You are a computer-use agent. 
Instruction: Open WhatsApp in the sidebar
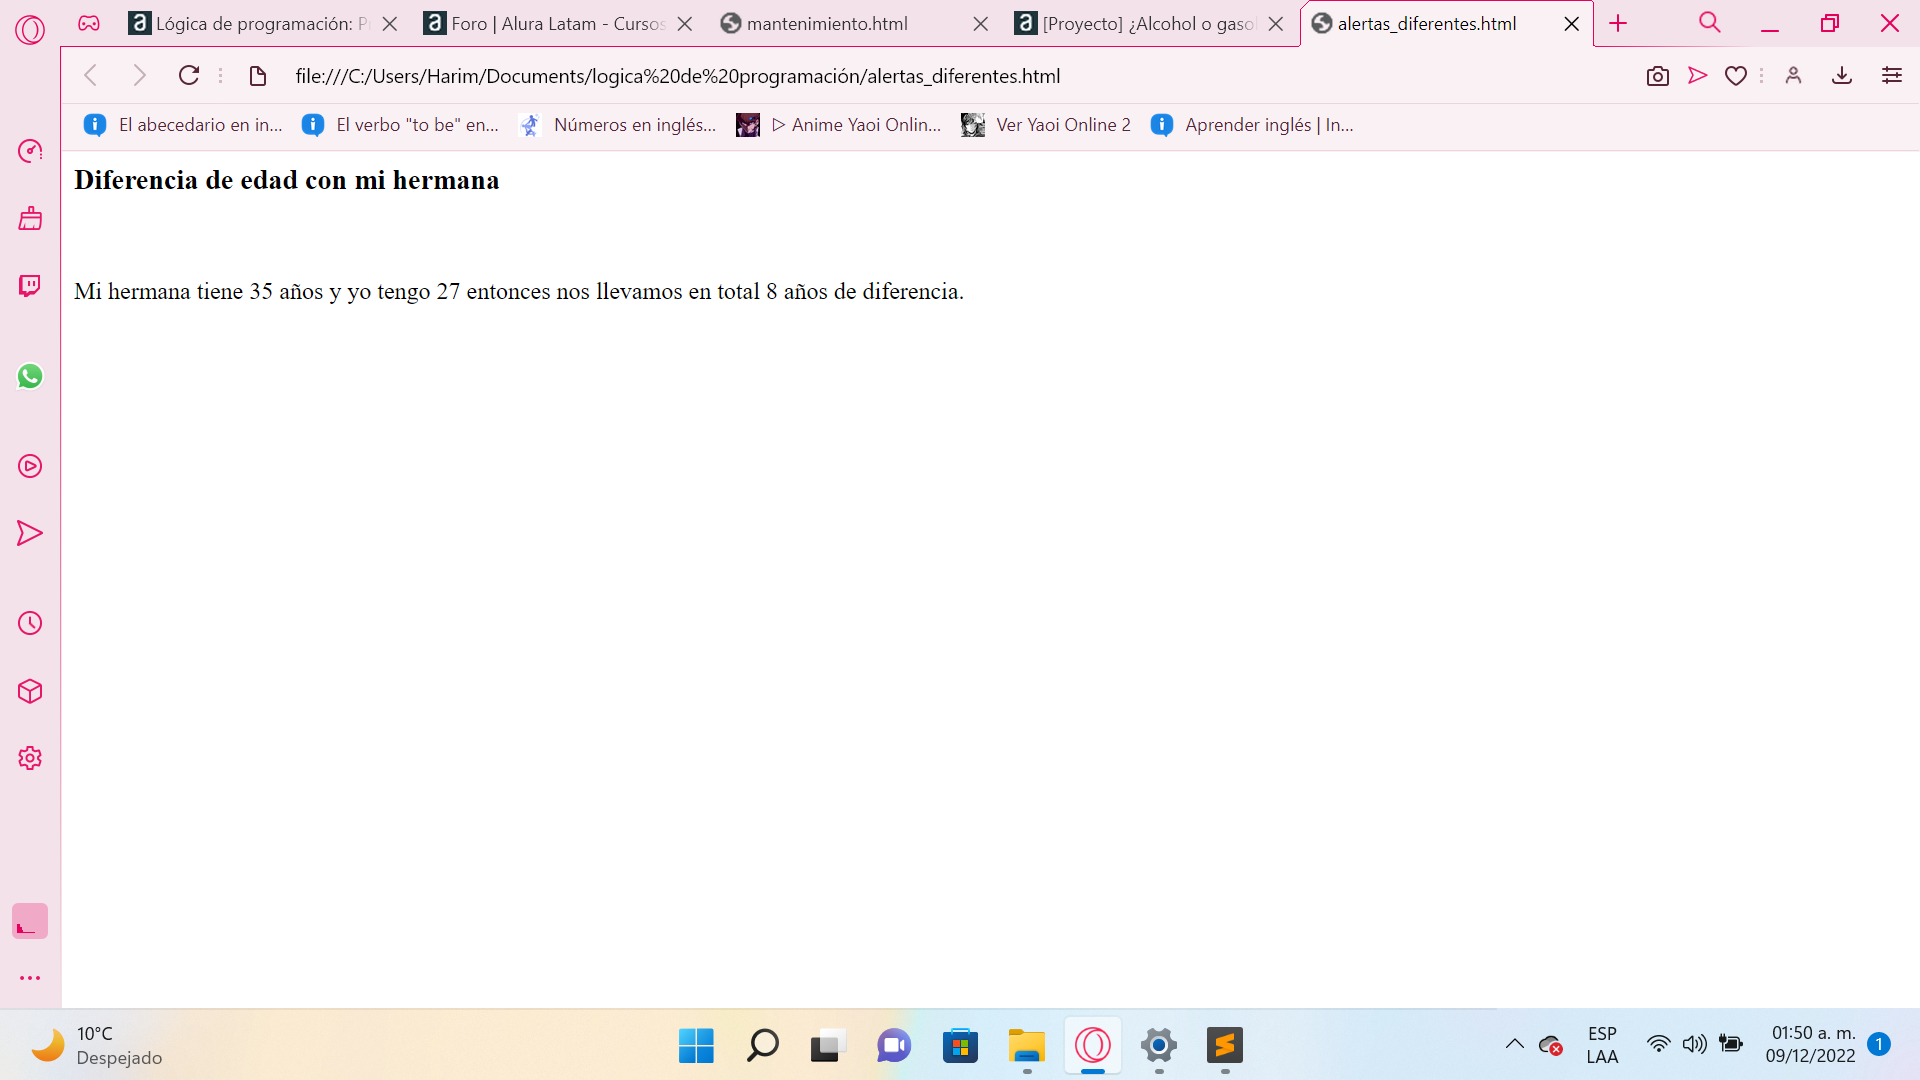click(x=30, y=376)
